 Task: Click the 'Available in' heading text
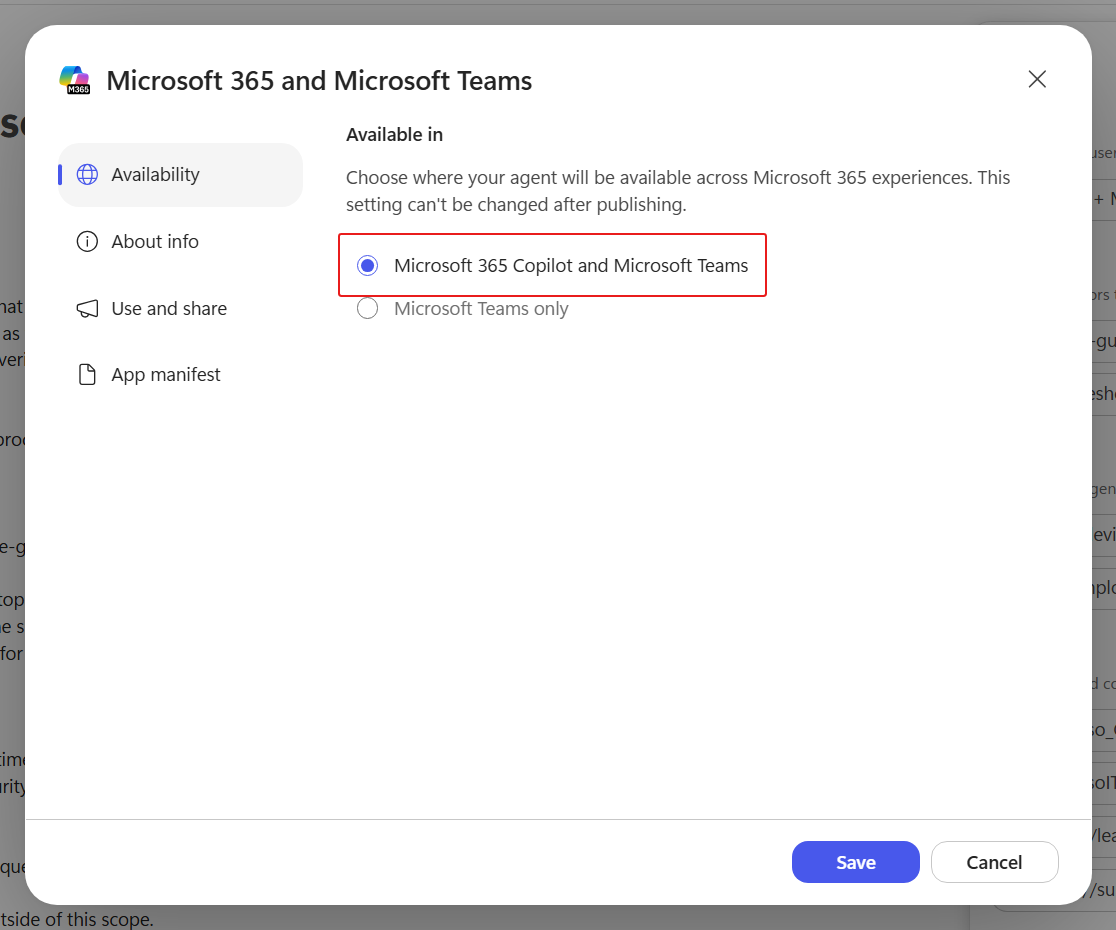(x=394, y=134)
